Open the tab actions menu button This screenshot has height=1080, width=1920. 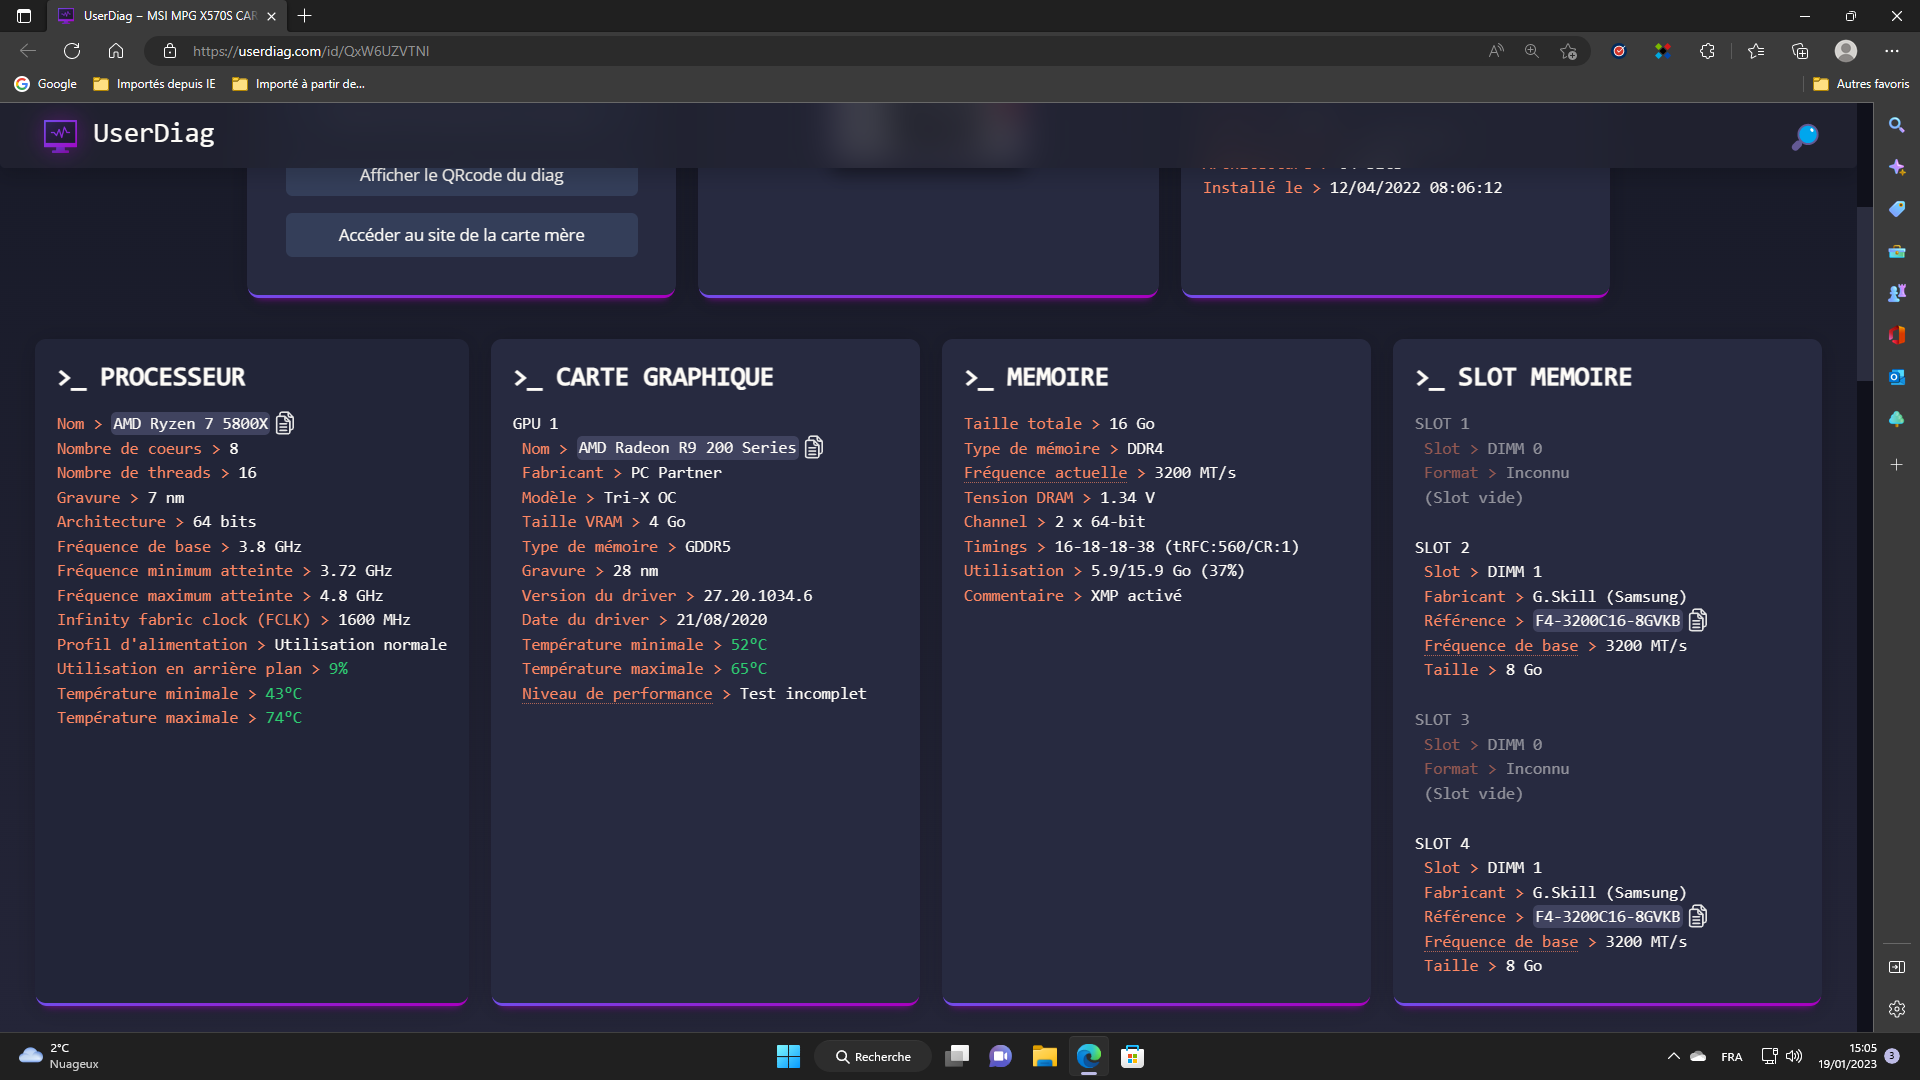pyautogui.click(x=24, y=16)
